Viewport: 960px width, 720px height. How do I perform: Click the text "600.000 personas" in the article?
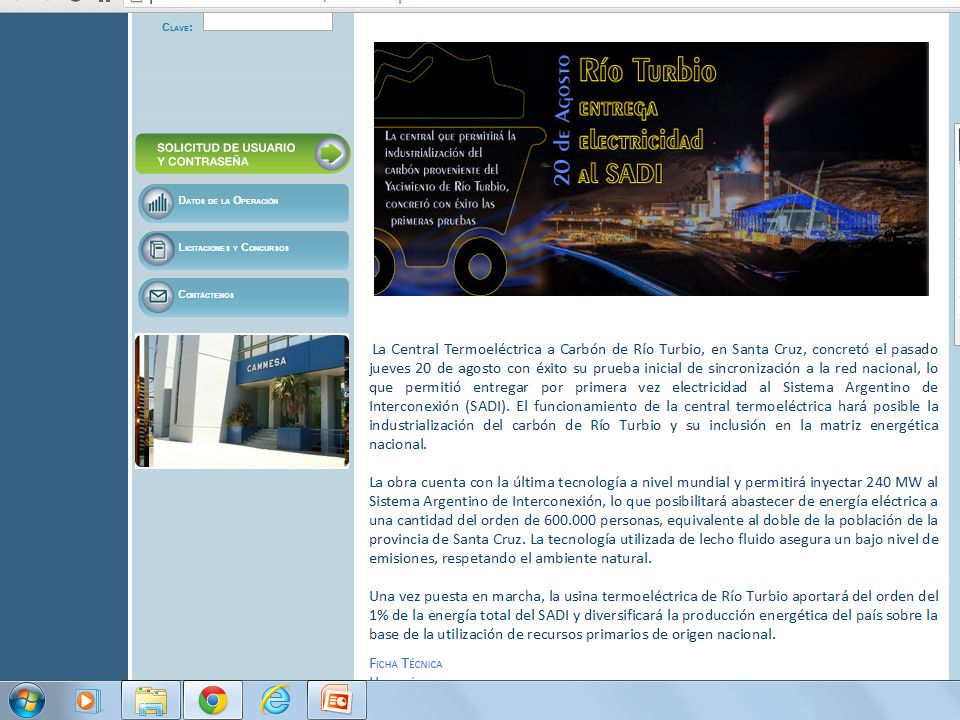pyautogui.click(x=601, y=520)
